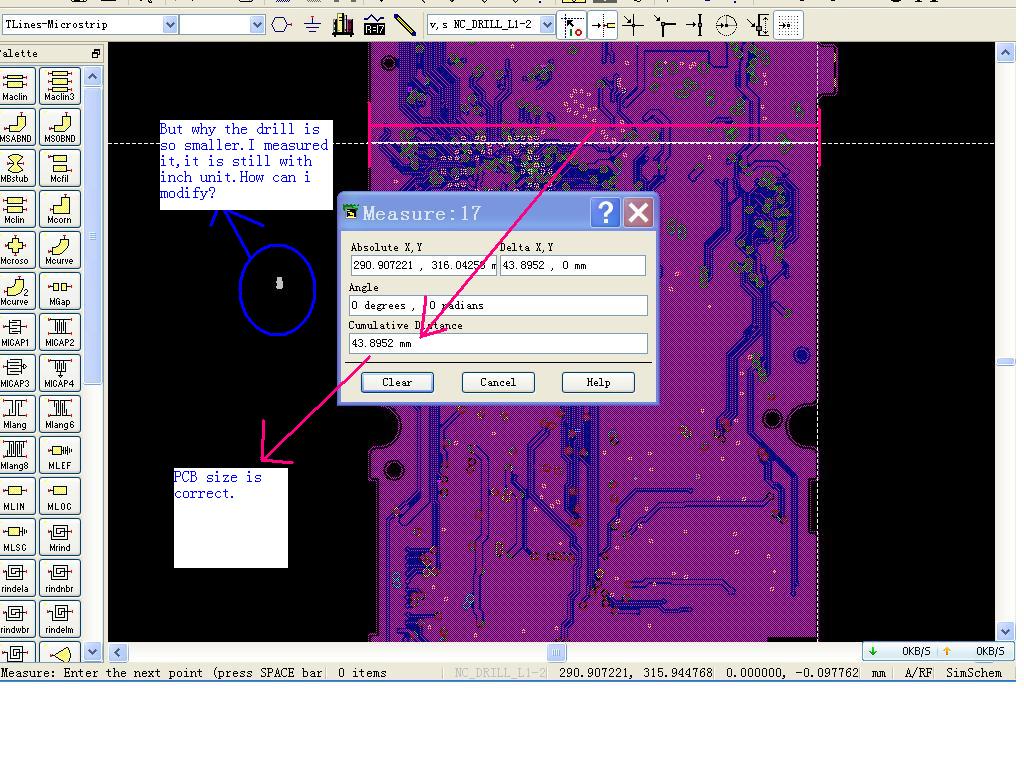Open the empty component history dropdown
The width and height of the screenshot is (1024, 768).
tap(257, 25)
